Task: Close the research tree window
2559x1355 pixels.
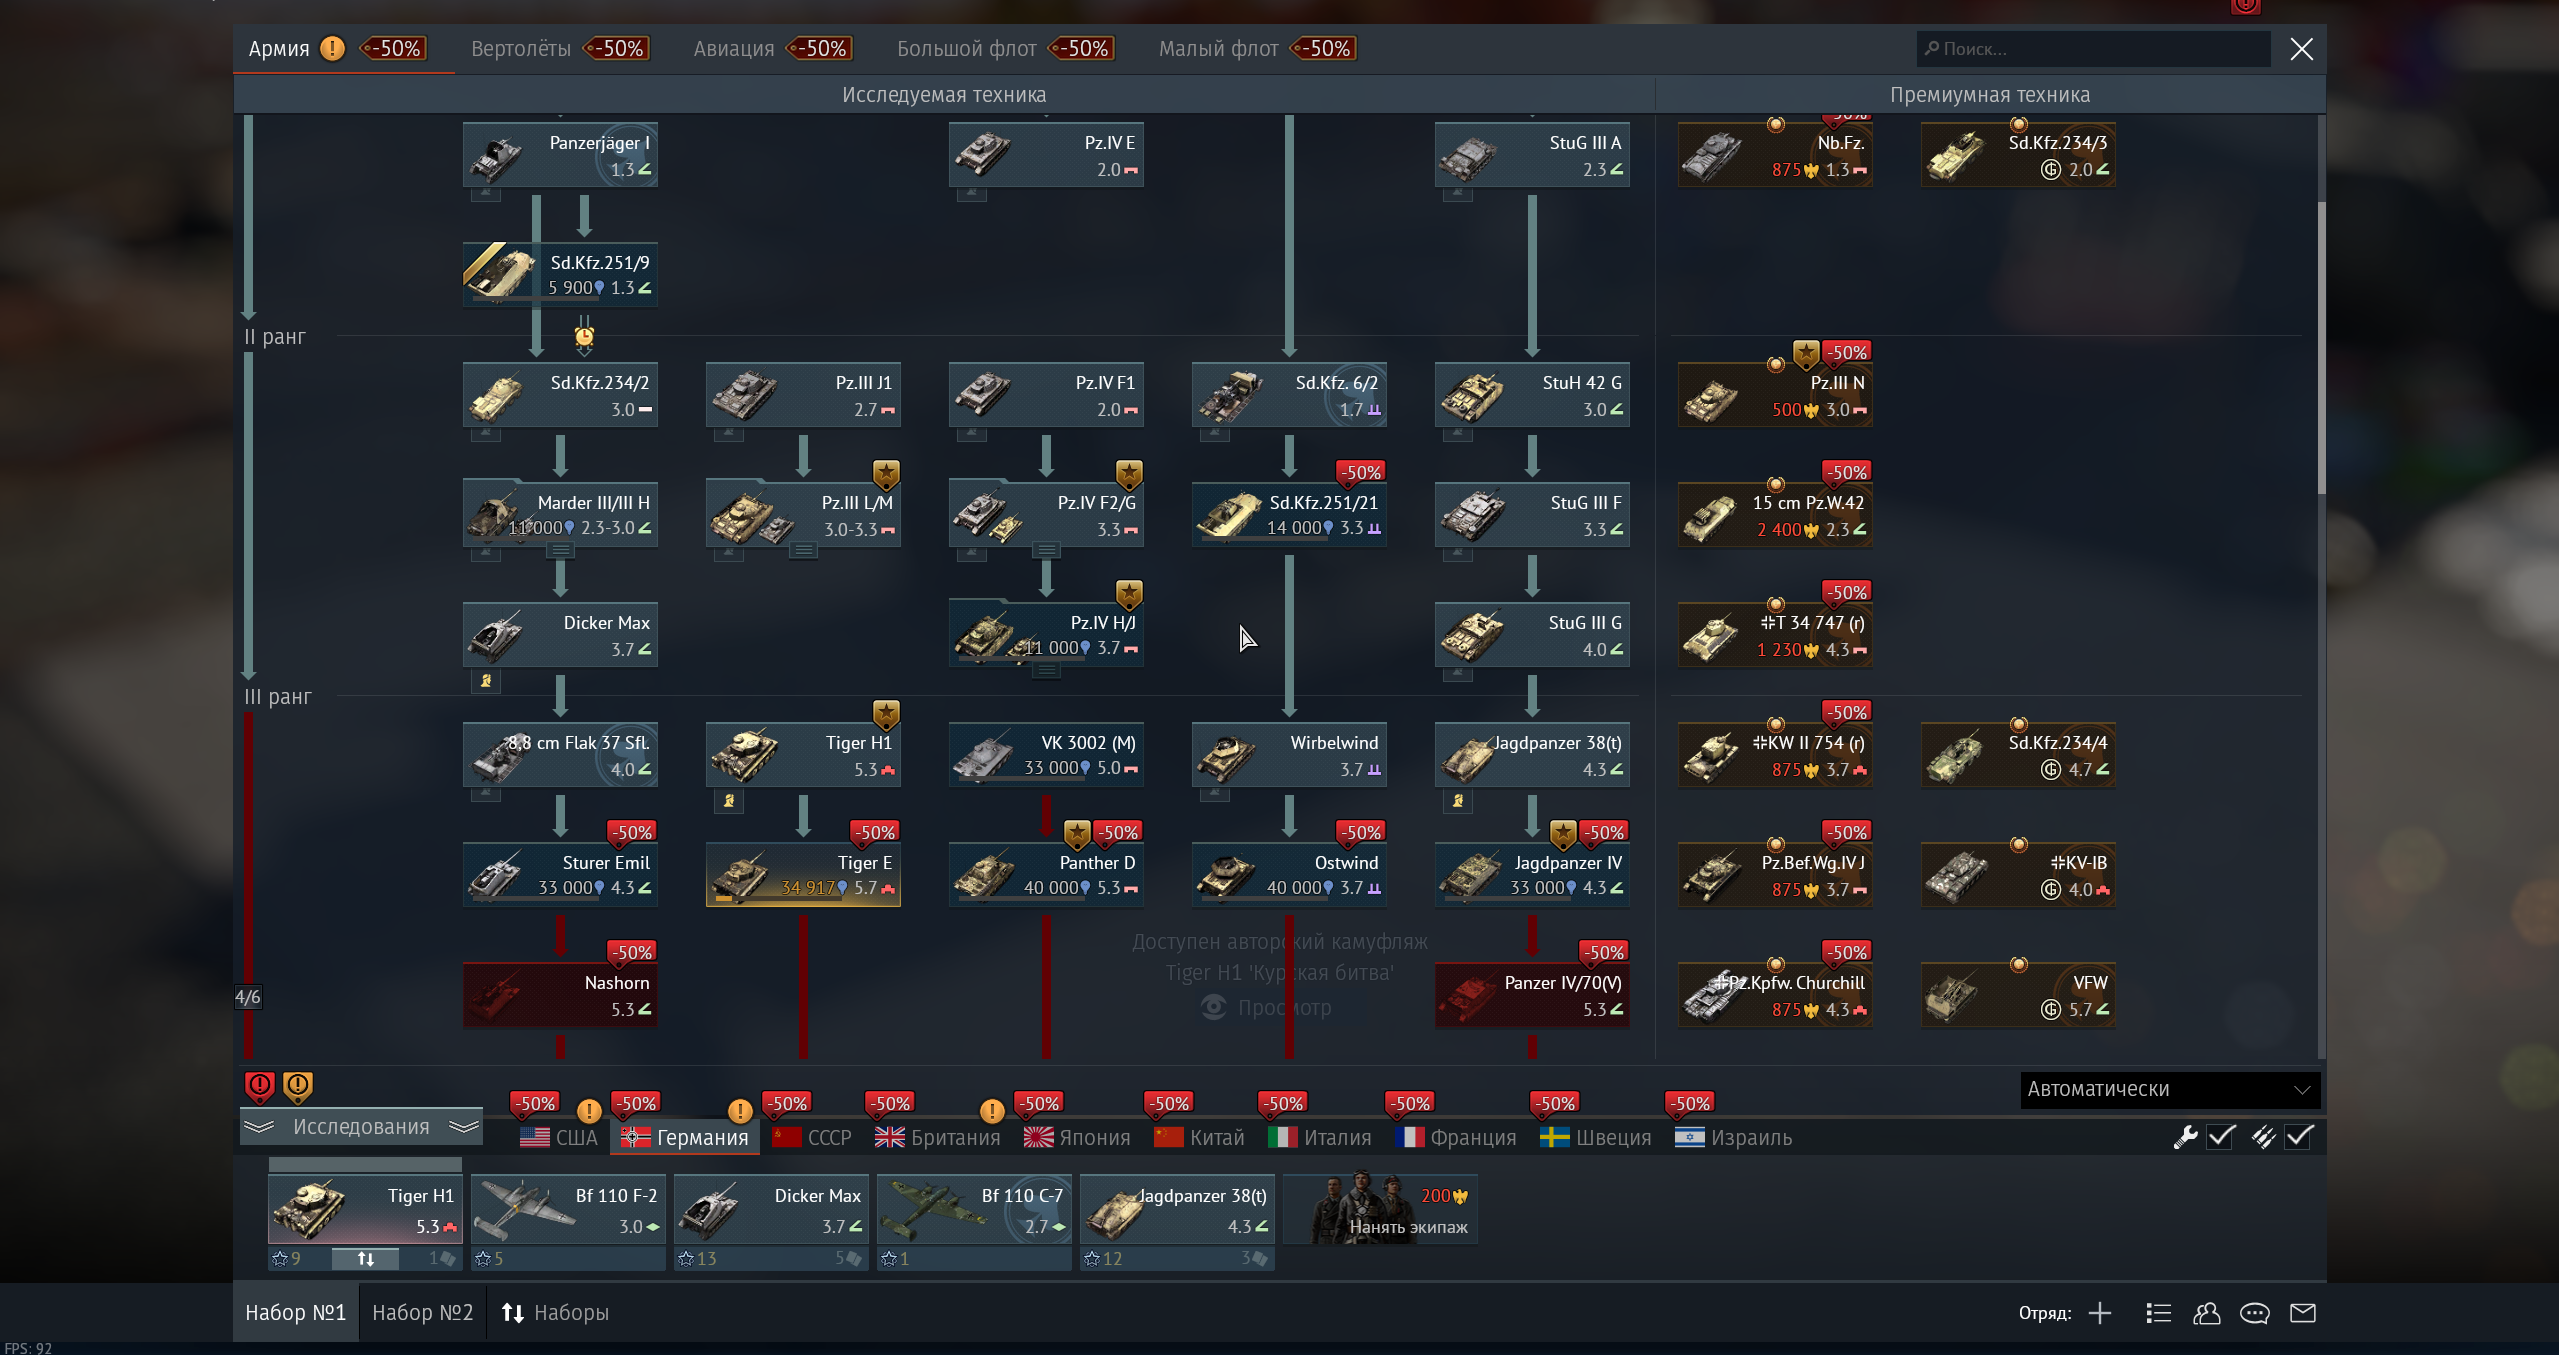Action: 2301,49
